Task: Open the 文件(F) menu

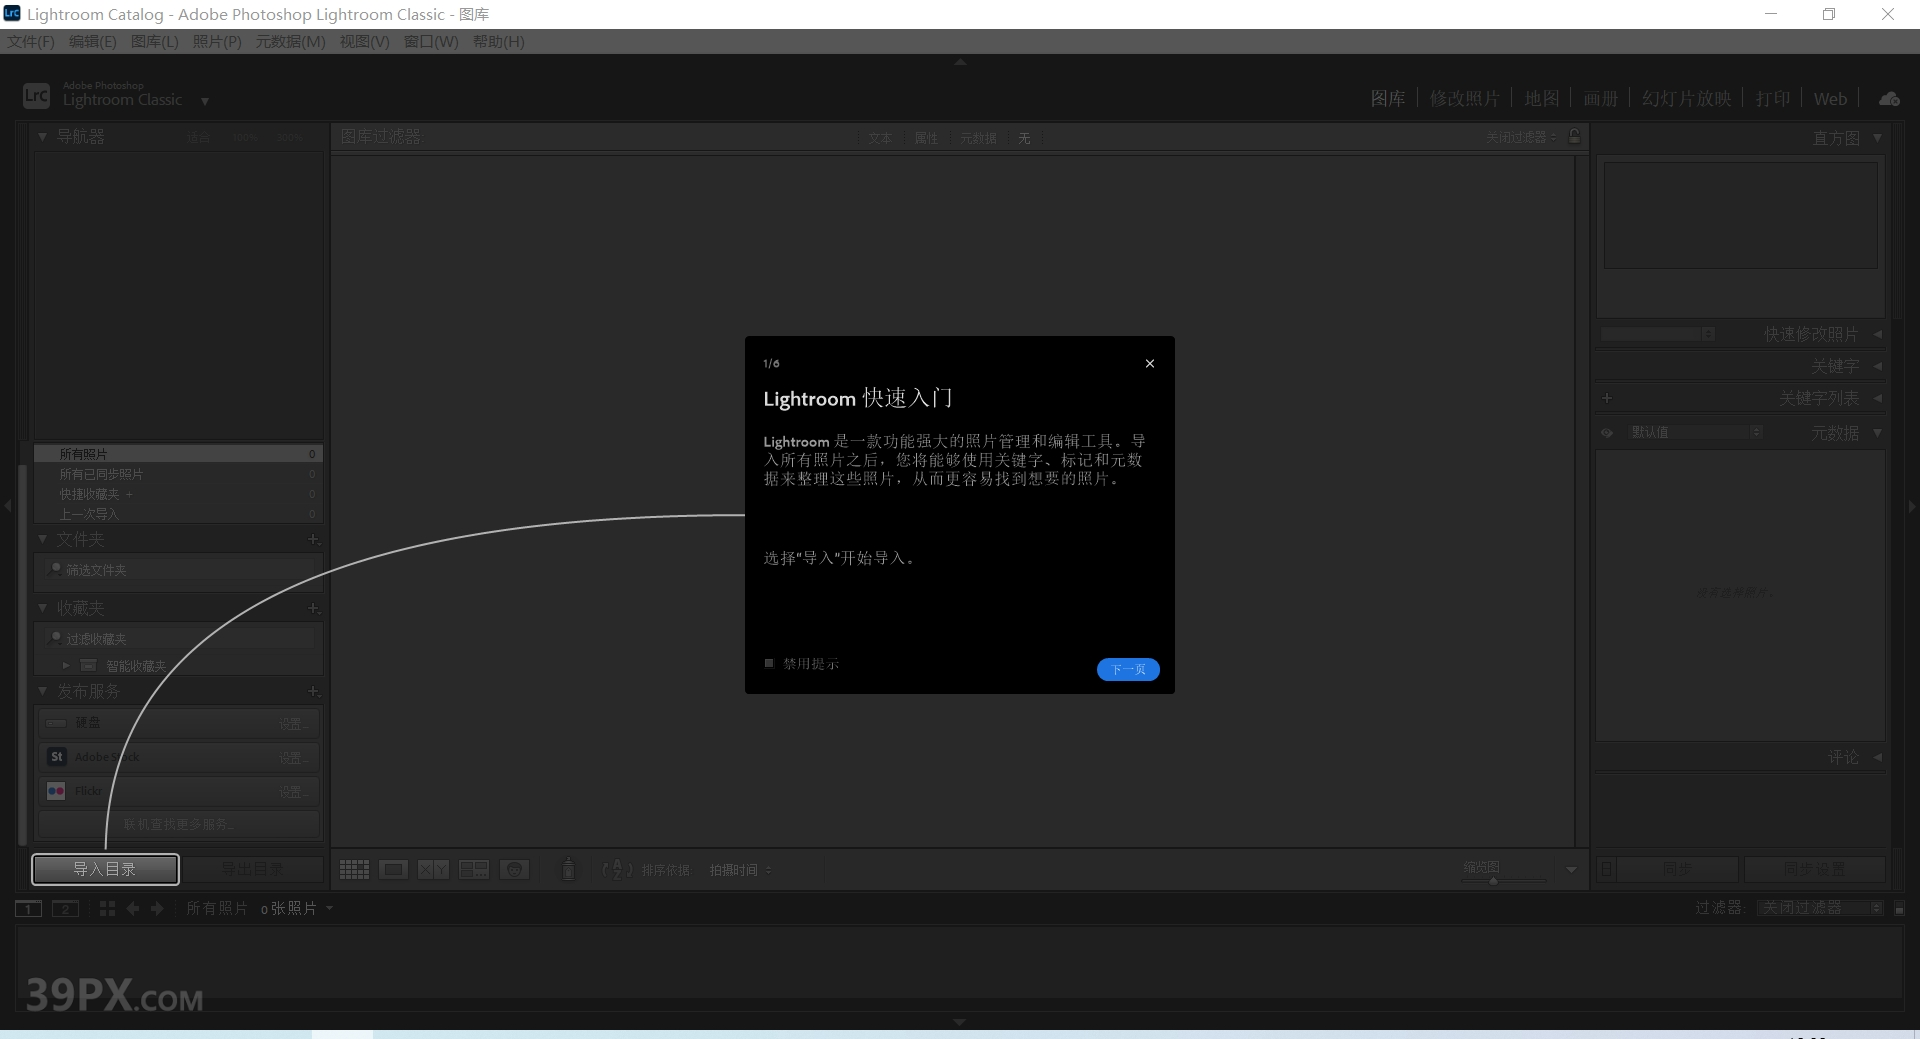Action: [31, 41]
